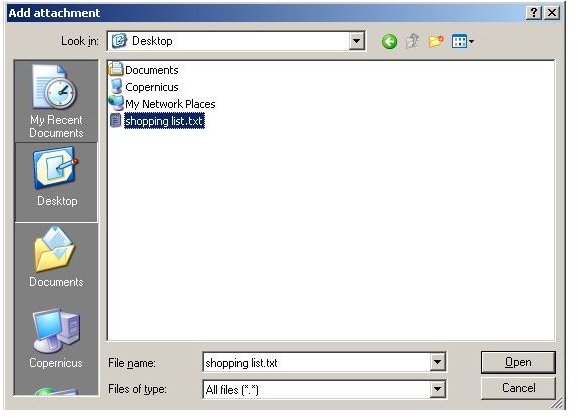Expand the File name dropdown arrow

tap(437, 362)
